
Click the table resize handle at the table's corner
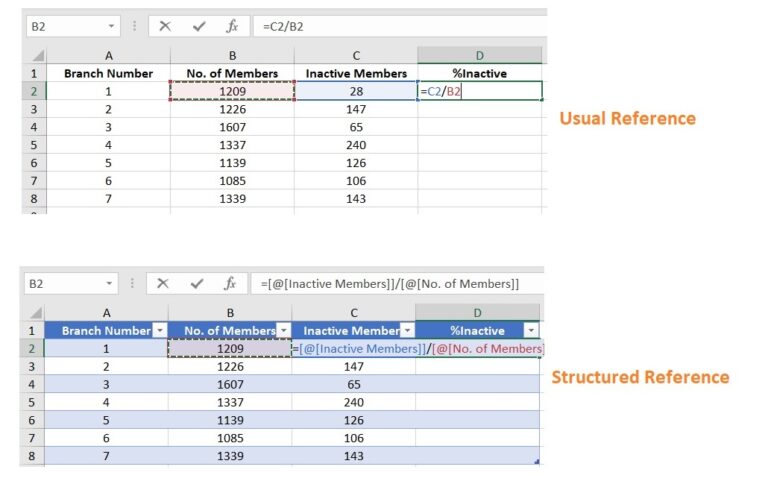538,461
